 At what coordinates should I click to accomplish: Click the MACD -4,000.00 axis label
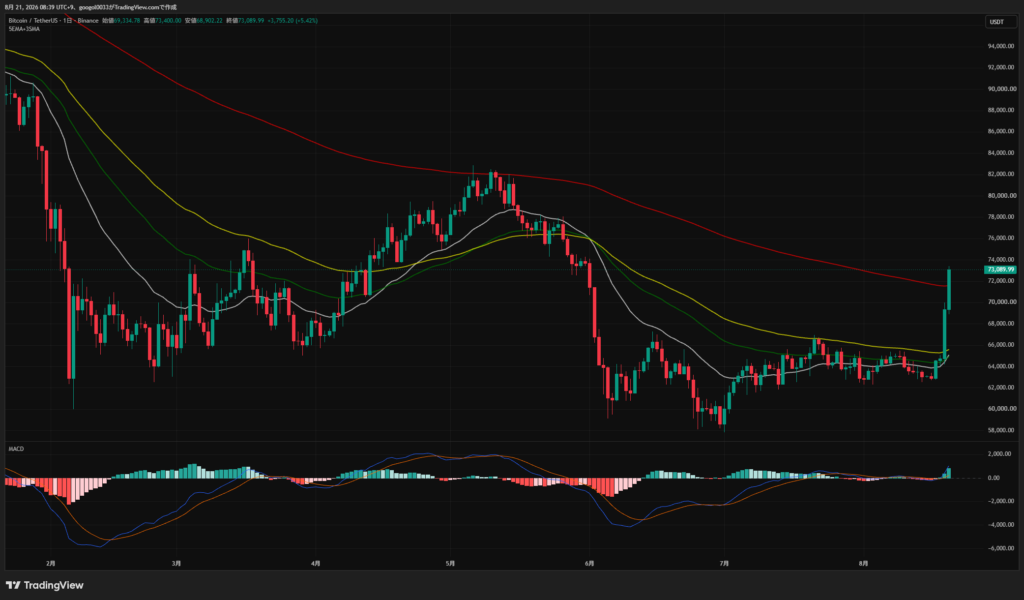pos(1001,524)
